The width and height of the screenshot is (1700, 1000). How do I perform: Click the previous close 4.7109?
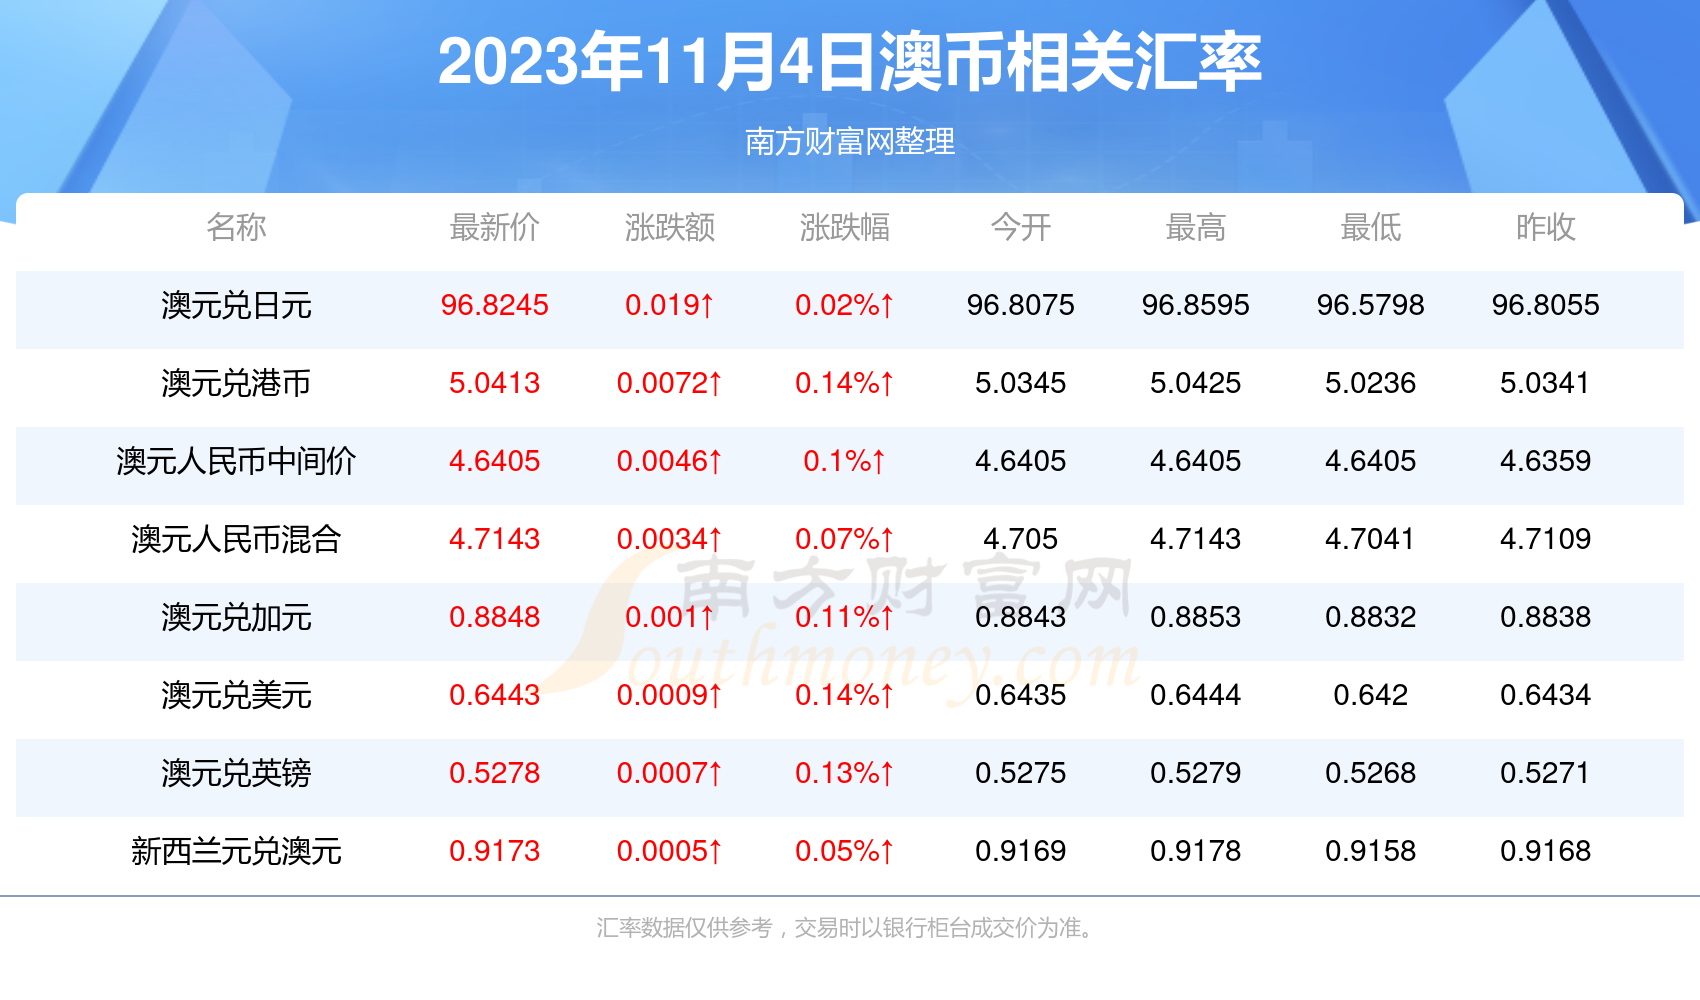1545,539
